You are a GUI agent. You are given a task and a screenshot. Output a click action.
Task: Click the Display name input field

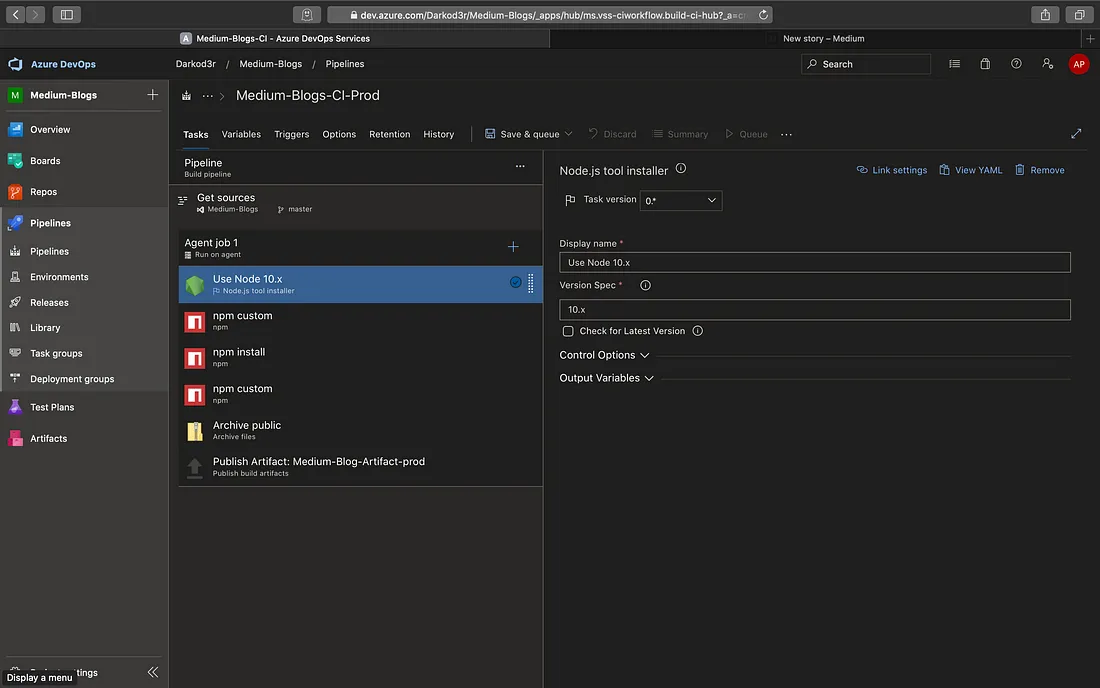tap(814, 262)
